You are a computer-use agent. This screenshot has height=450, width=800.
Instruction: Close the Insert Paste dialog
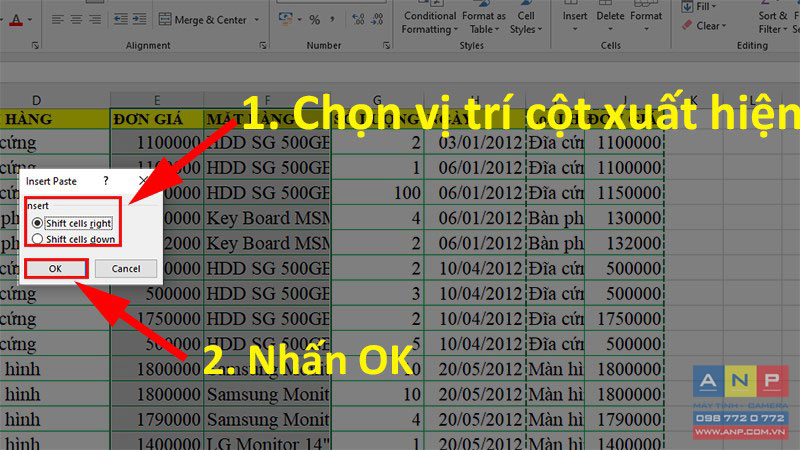tap(143, 181)
